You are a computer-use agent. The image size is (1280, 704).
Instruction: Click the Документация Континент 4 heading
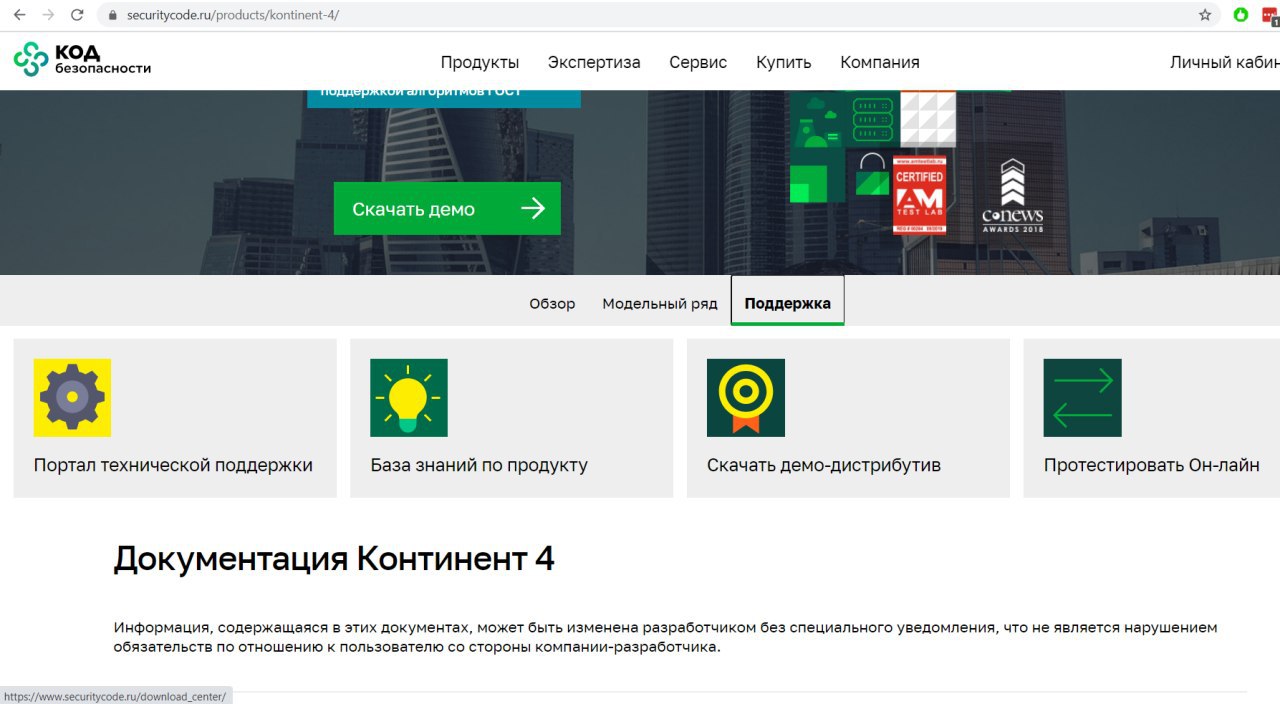[334, 558]
